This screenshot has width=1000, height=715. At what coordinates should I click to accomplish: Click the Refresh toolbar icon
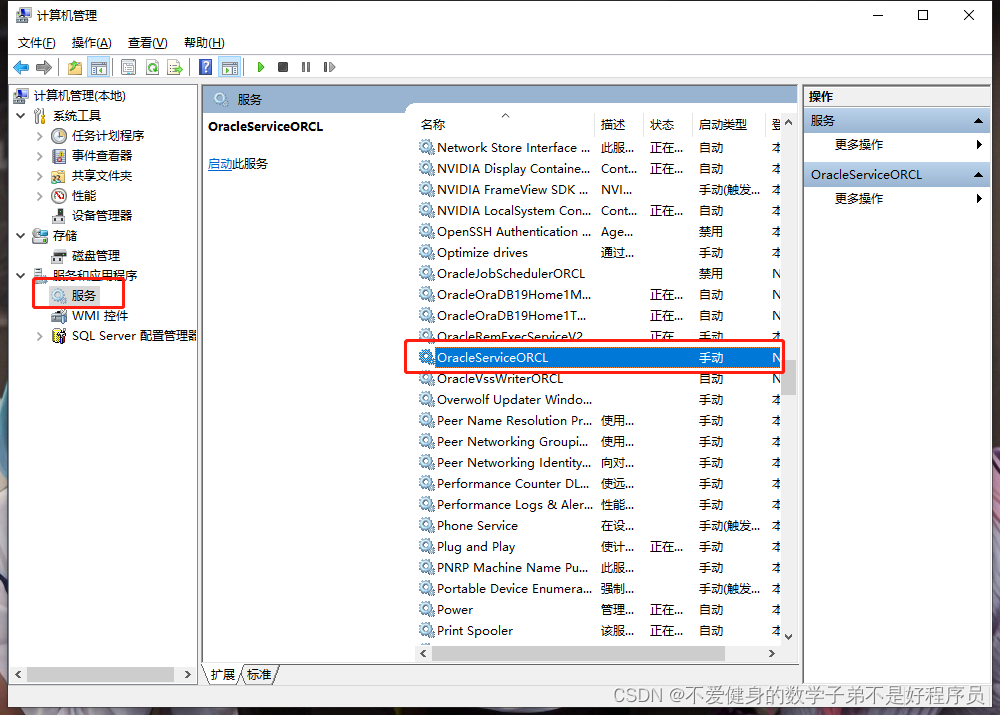click(x=152, y=67)
